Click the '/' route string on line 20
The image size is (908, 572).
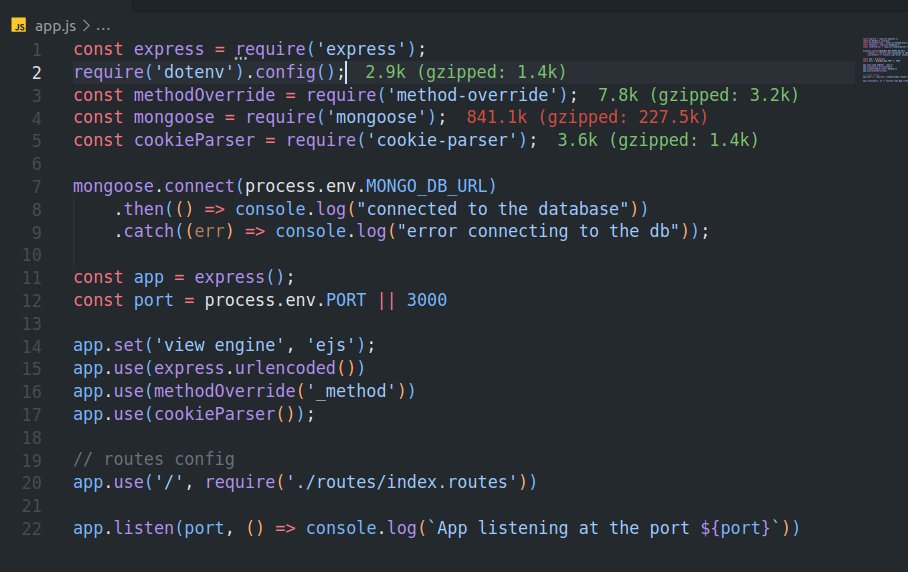(x=169, y=482)
